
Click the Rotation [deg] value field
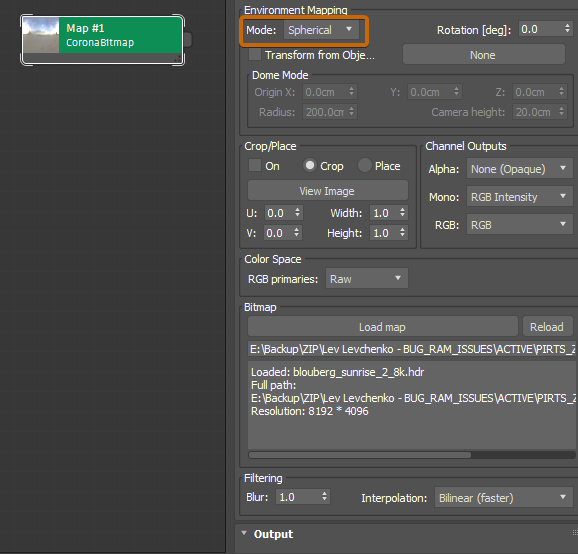click(x=540, y=29)
